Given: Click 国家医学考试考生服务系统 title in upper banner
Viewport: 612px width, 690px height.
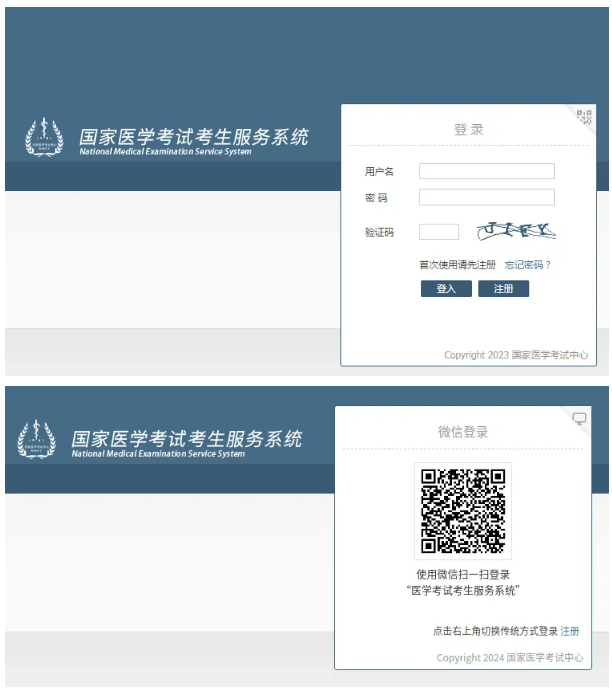Looking at the screenshot, I should [194, 136].
